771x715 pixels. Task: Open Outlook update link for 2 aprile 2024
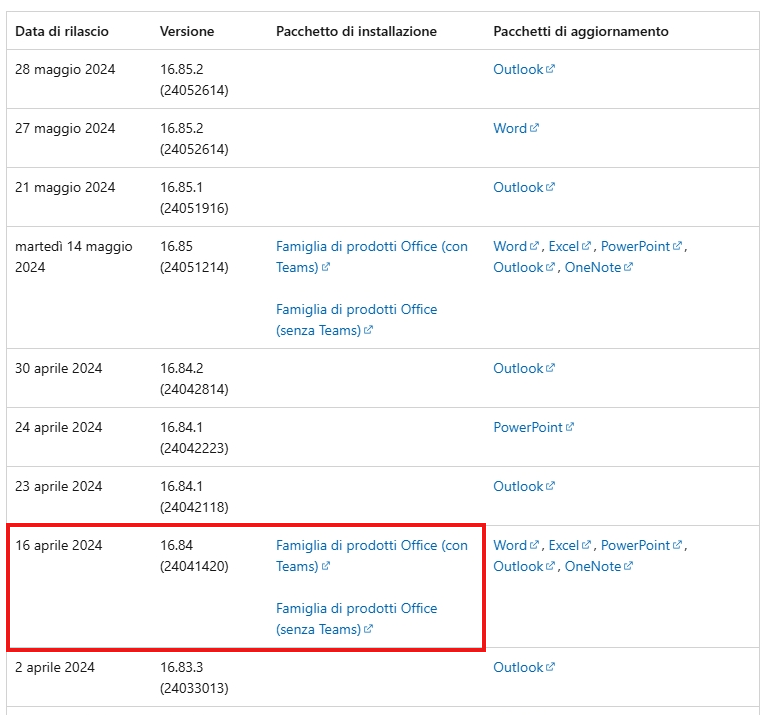tap(524, 667)
